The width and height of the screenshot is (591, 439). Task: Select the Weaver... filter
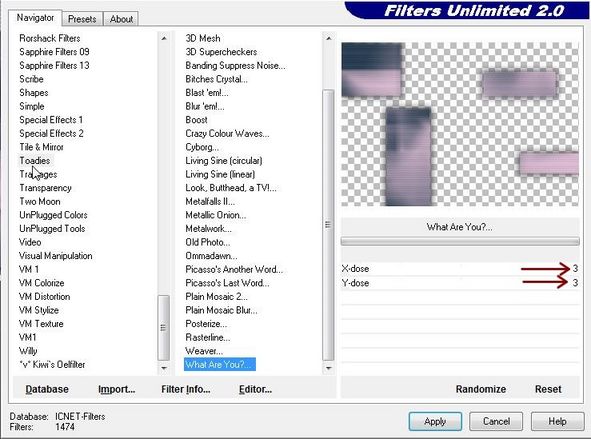pos(204,351)
